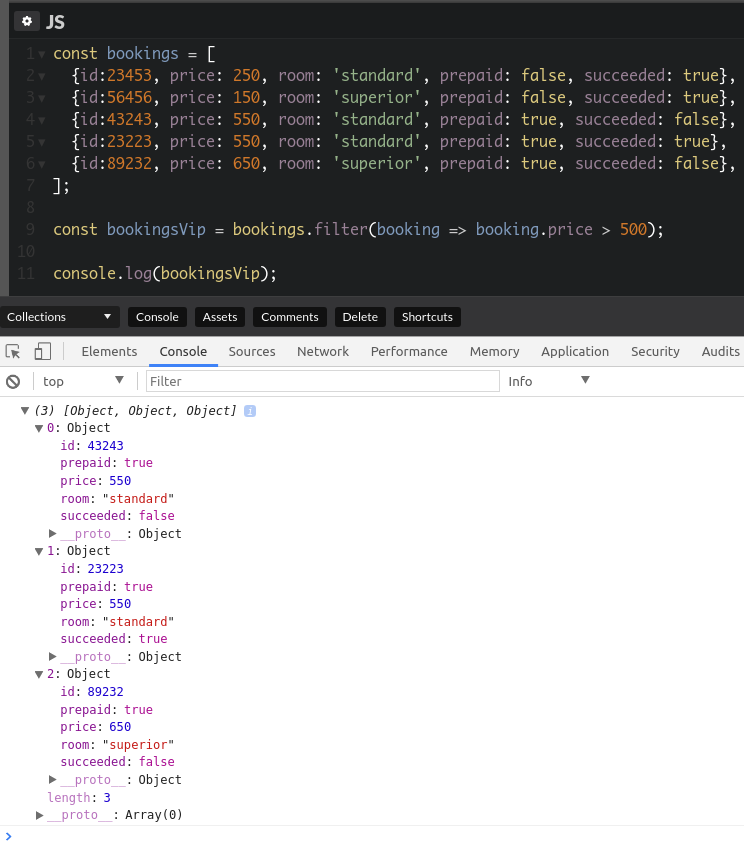The height and width of the screenshot is (854, 744).
Task: Click 'succeeded: true' in the console
Action: [114, 638]
